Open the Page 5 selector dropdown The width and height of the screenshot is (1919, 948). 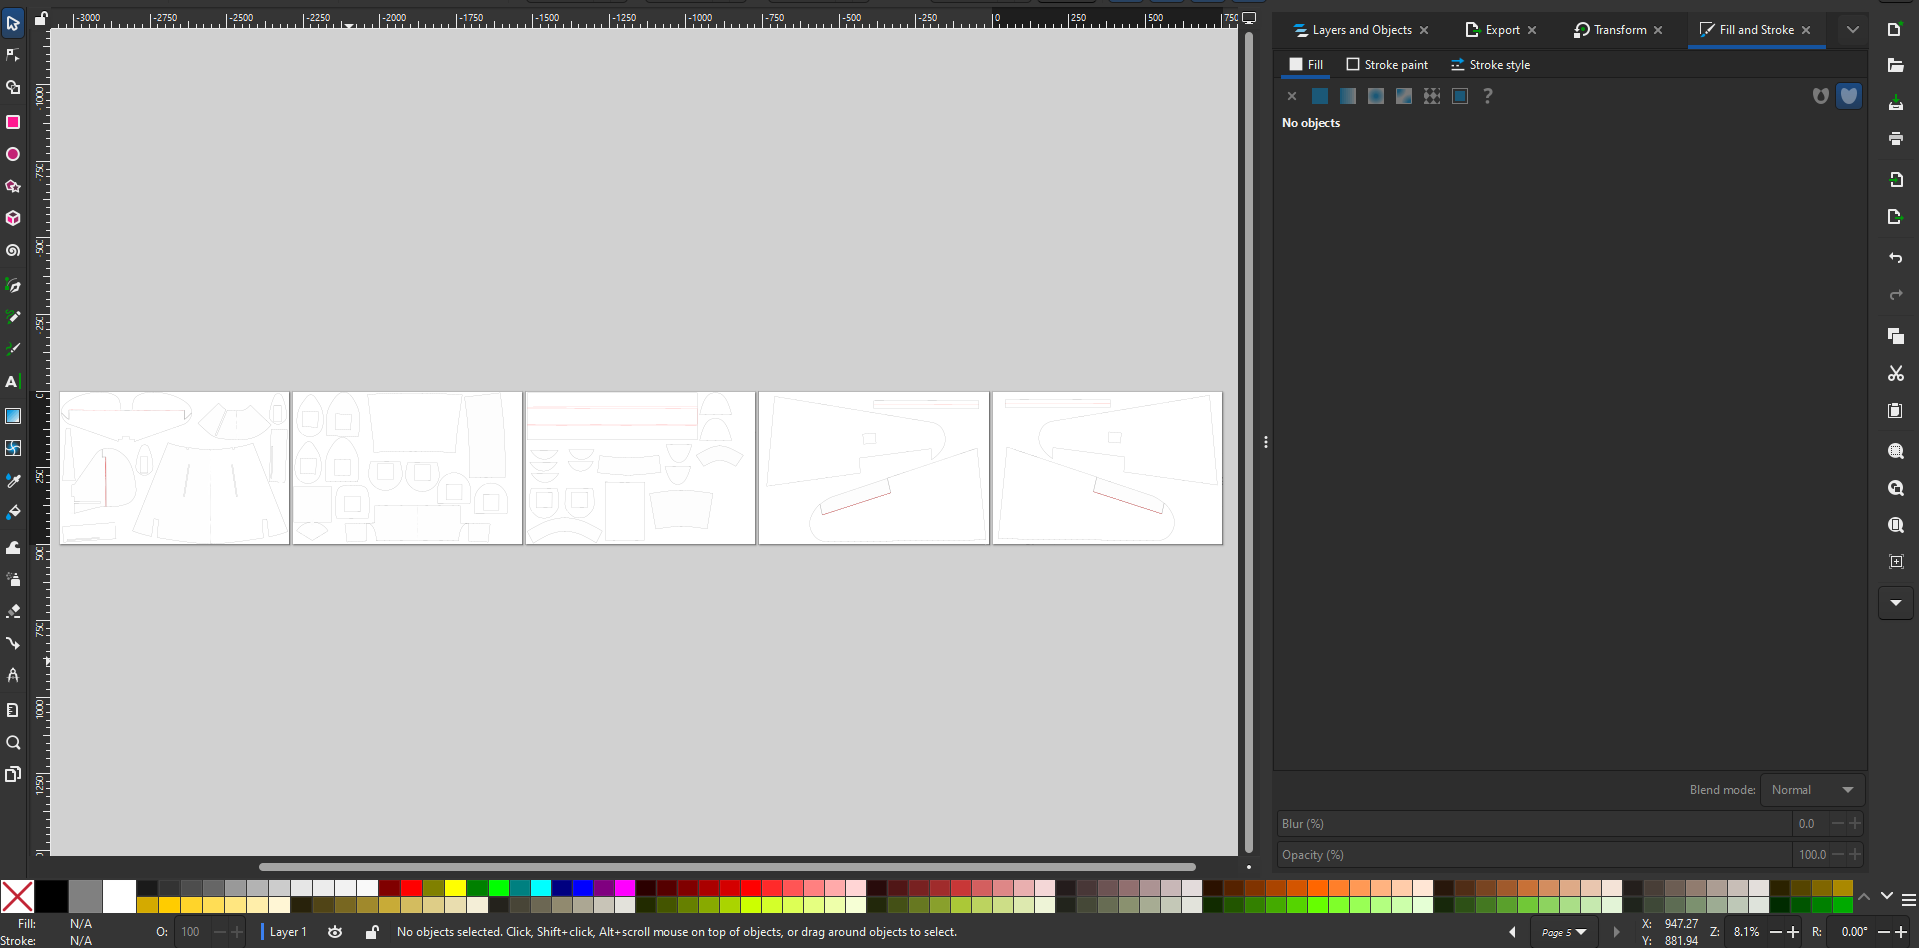1564,932
